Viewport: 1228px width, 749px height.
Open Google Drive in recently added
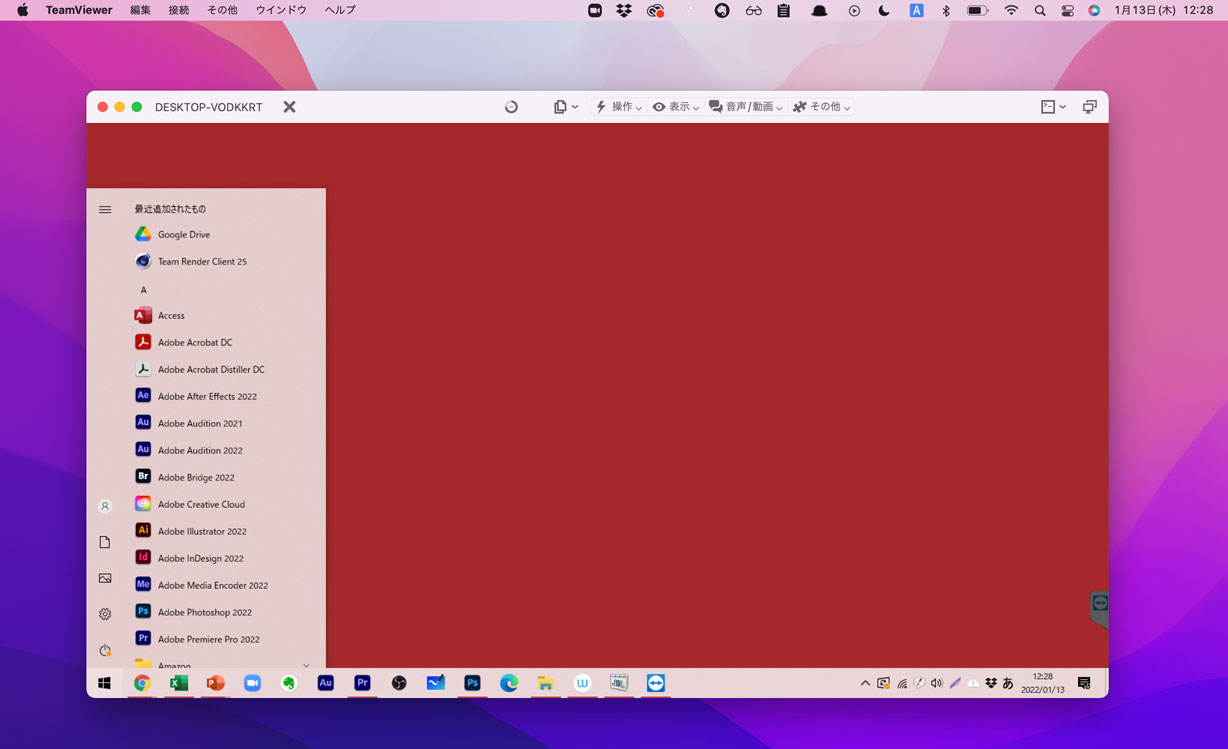(x=183, y=234)
